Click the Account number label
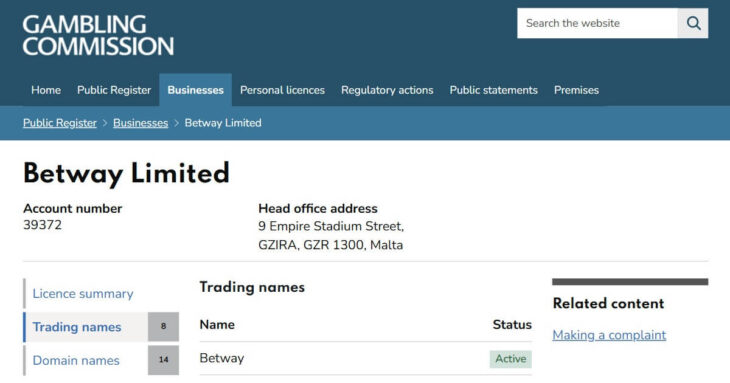730x383 pixels. [73, 208]
